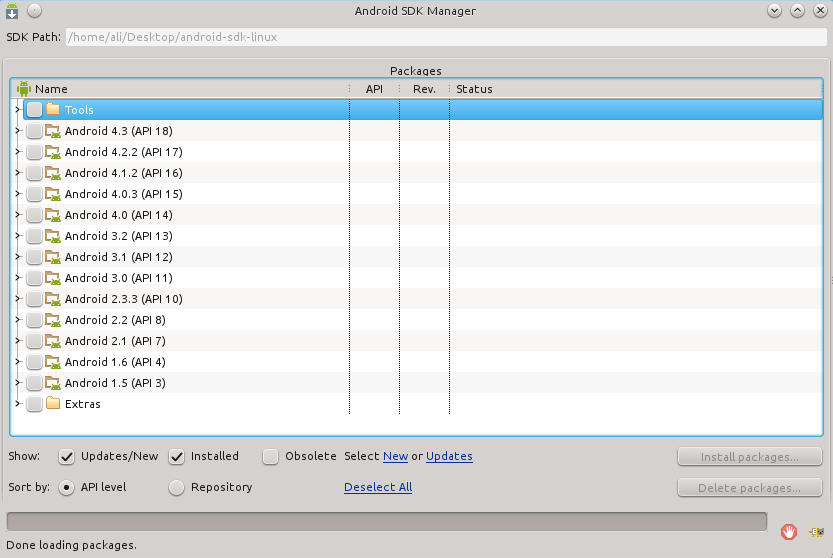Screen dimensions: 833x558
Task: Expand the Android 4.0.3 (API 15) node
Action: [18, 194]
